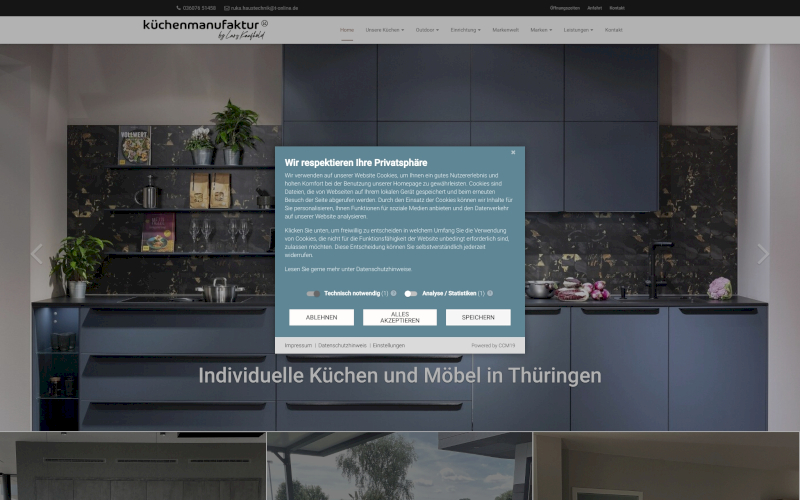Click the phone number in the top bar
Image resolution: width=800 pixels, height=500 pixels.
pos(196,8)
